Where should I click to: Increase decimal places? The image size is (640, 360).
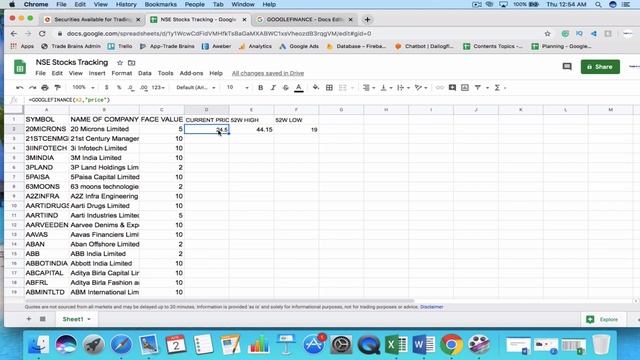click(144, 88)
